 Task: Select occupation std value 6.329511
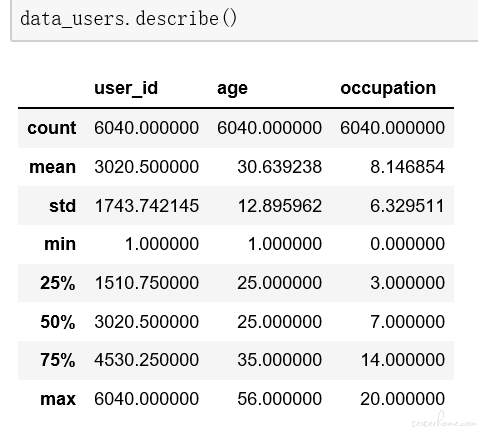pyautogui.click(x=407, y=206)
